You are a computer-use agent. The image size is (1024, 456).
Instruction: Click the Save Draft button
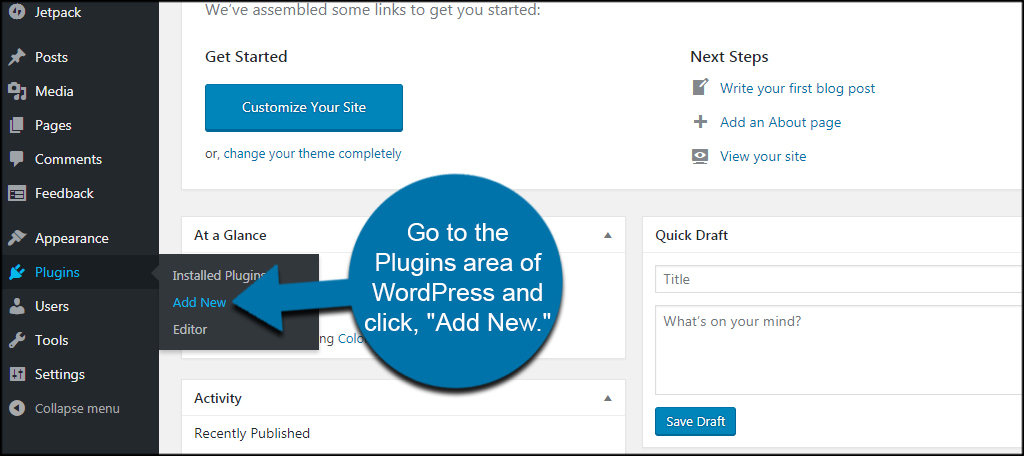click(695, 421)
